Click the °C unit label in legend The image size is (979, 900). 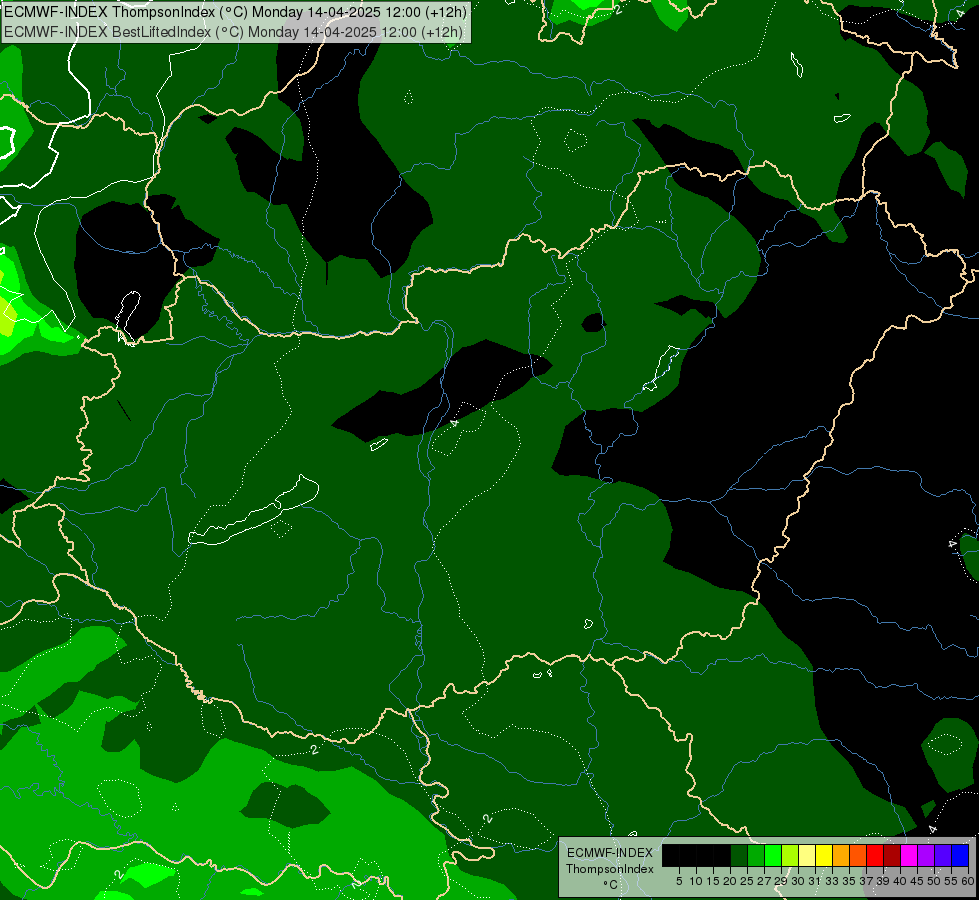(x=610, y=885)
